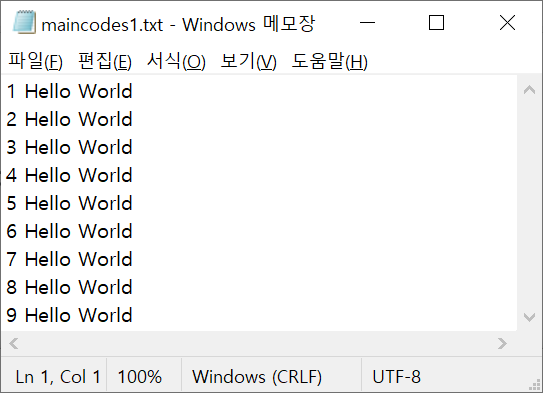The image size is (543, 393).
Task: Open the 파일(F) menu
Action: 35,61
